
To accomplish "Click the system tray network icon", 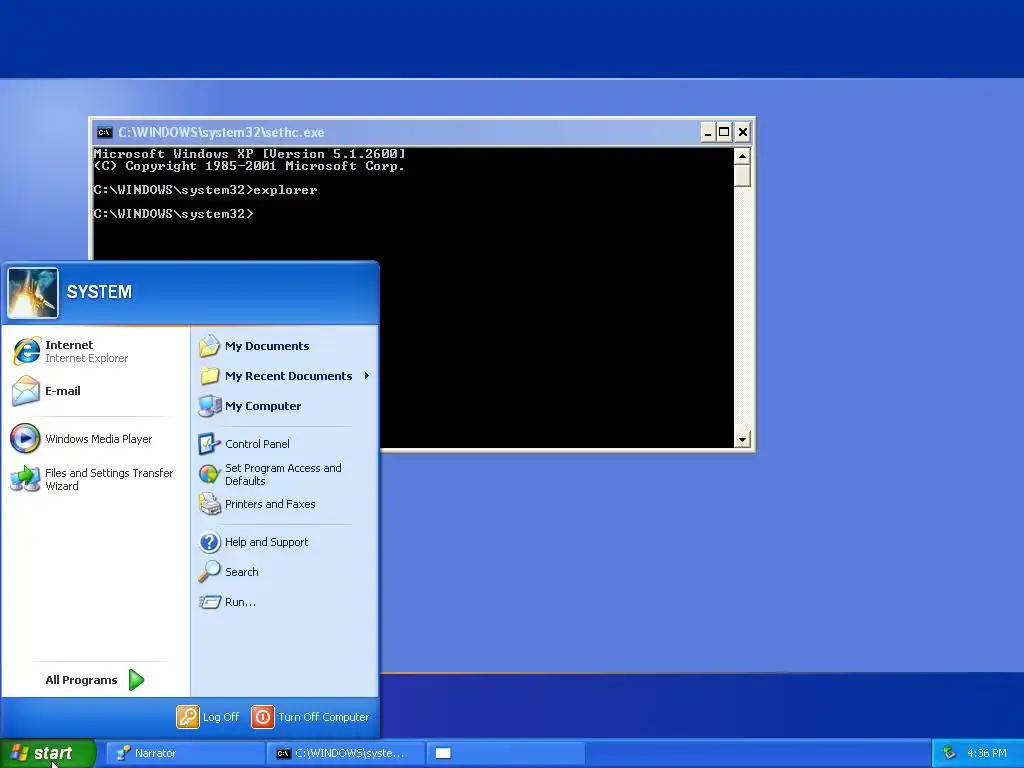I will tap(949, 754).
